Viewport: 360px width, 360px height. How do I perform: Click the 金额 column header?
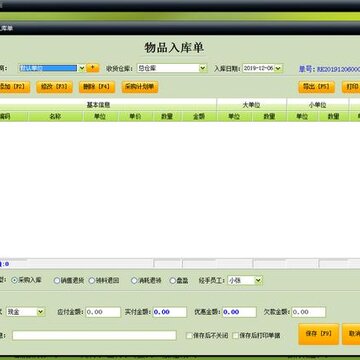coord(199,116)
